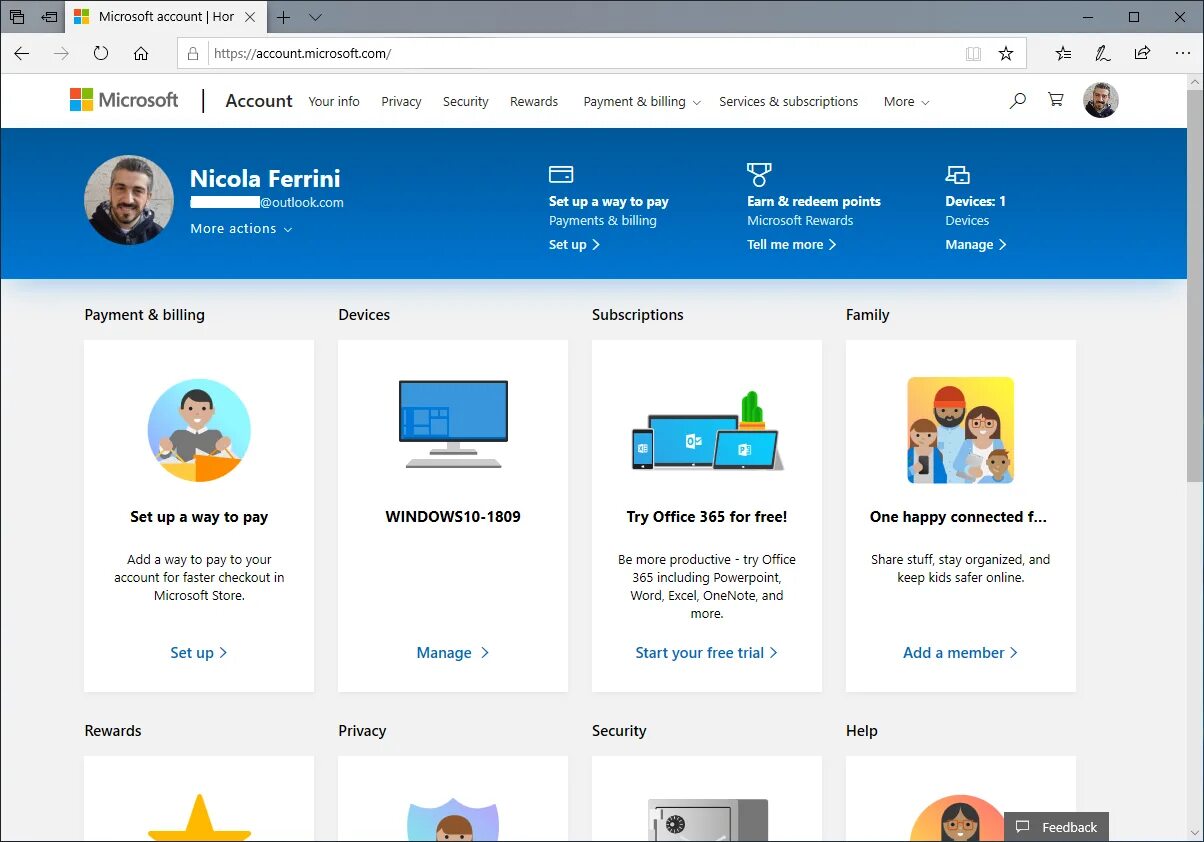Click the Tell me more link

coord(791,244)
